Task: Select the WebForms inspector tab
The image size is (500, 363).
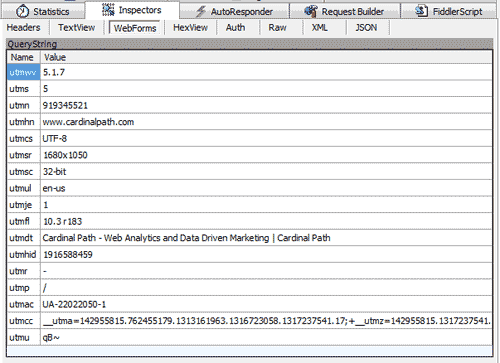Action: click(135, 28)
